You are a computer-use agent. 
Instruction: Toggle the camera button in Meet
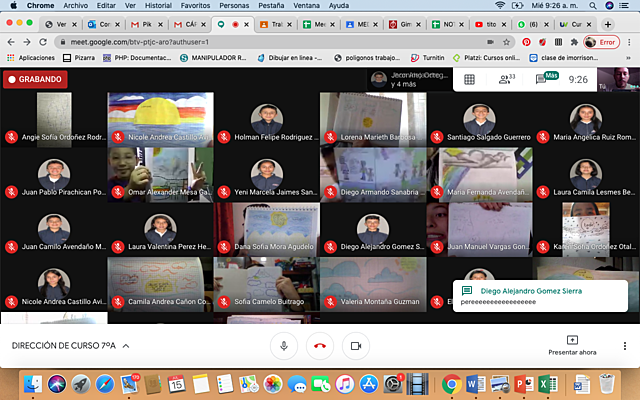point(356,346)
